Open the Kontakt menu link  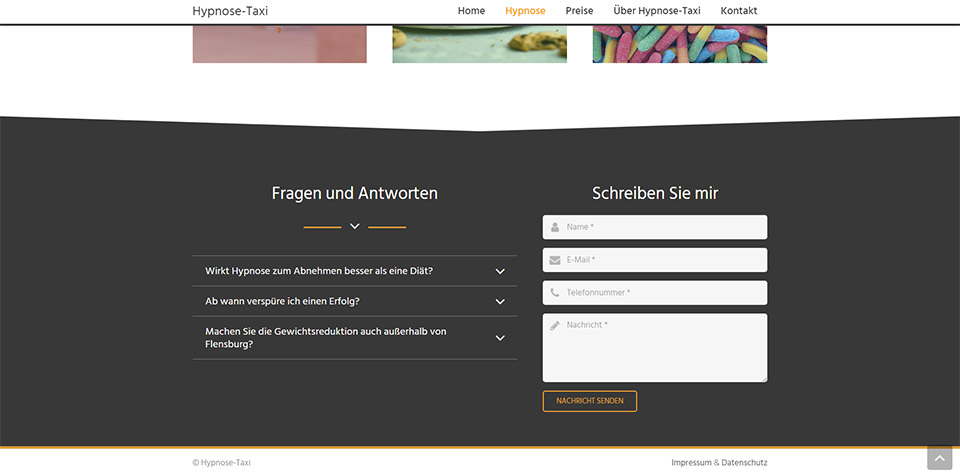click(738, 11)
